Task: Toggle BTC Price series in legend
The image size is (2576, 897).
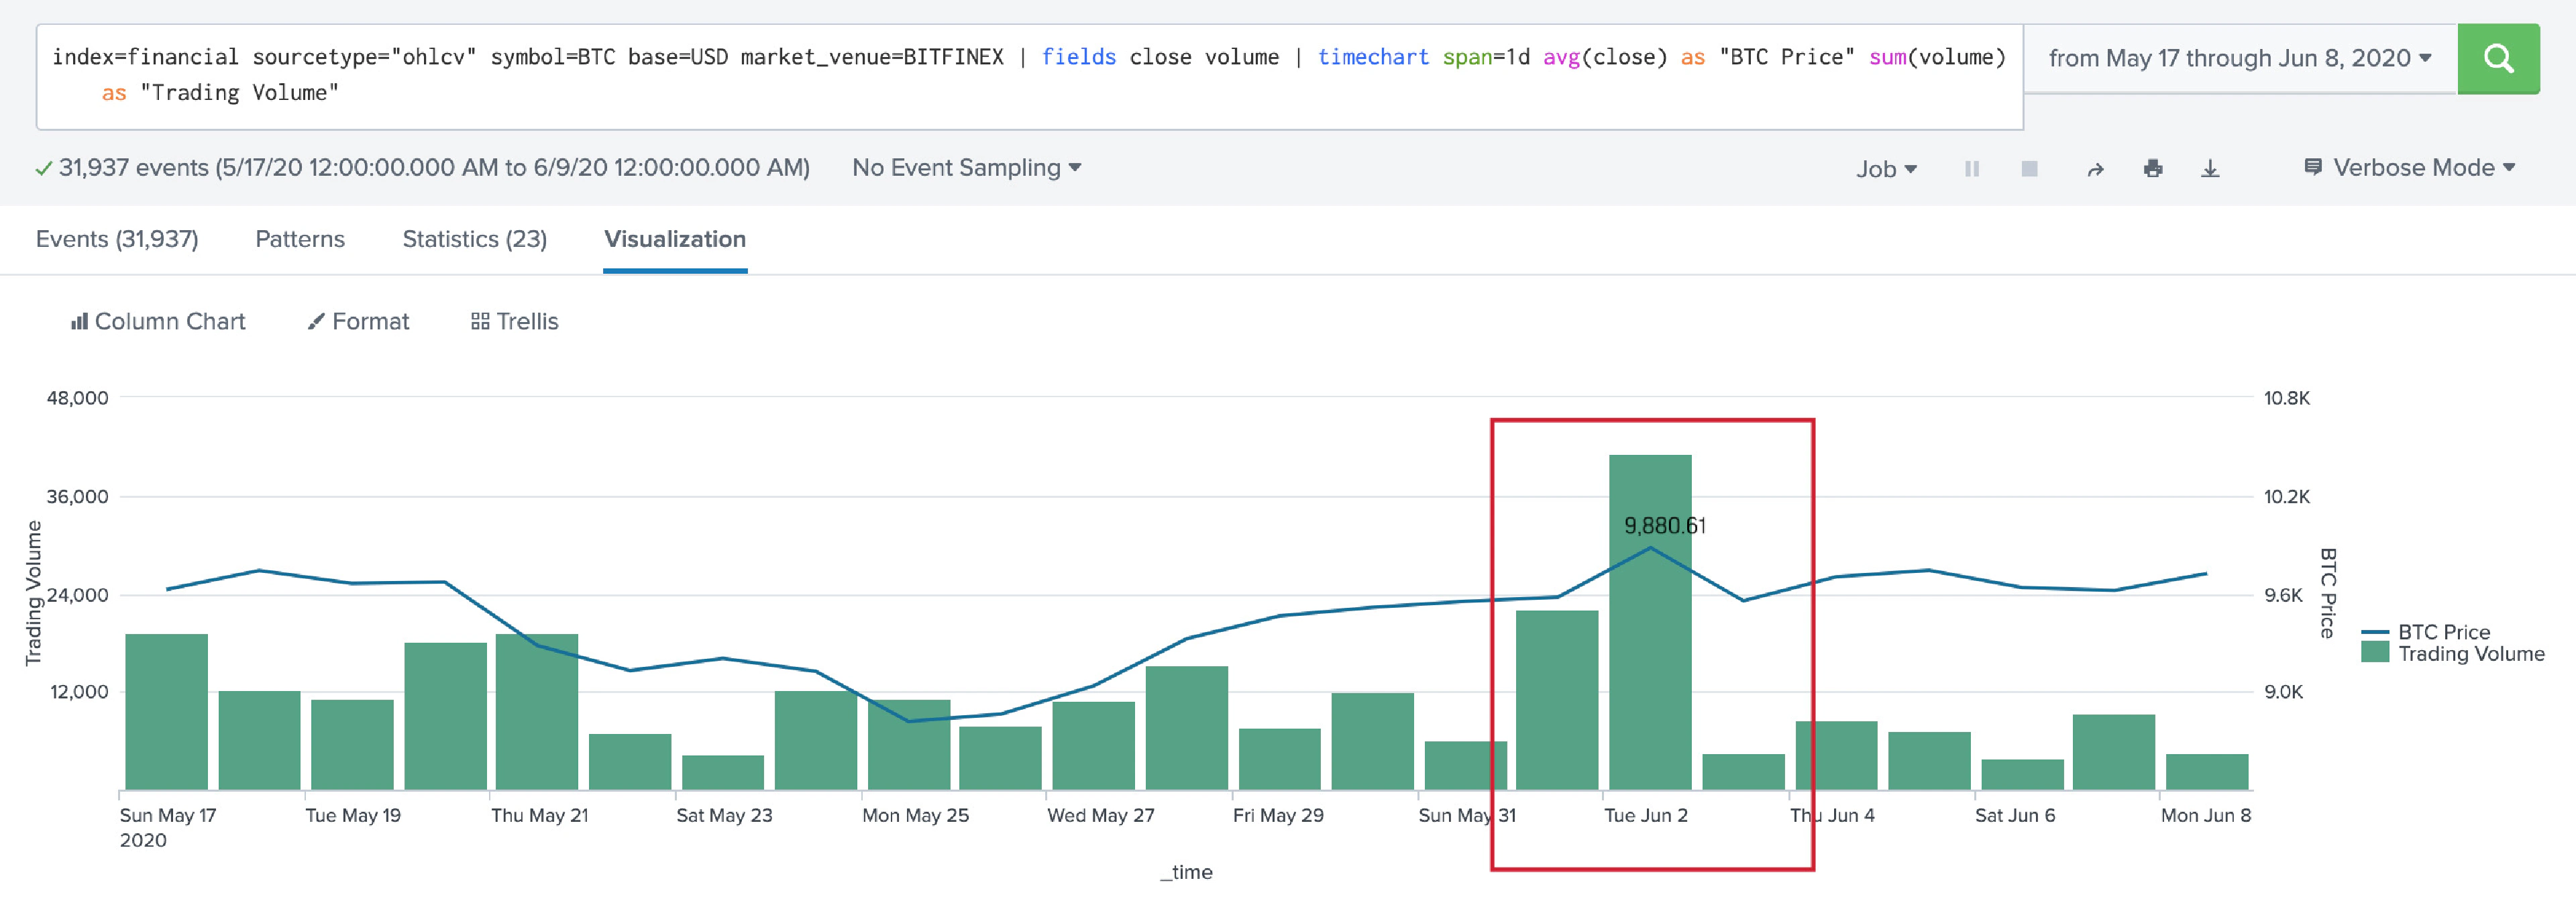Action: [2425, 632]
